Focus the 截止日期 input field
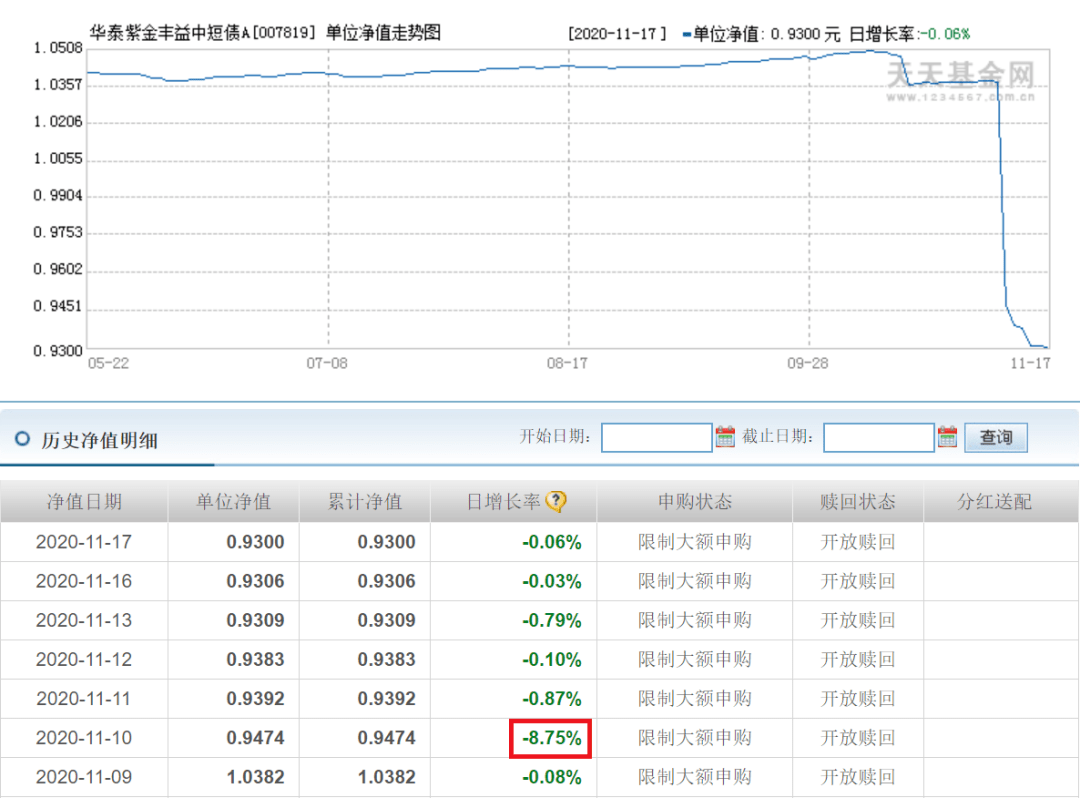This screenshot has height=798, width=1080. click(879, 437)
